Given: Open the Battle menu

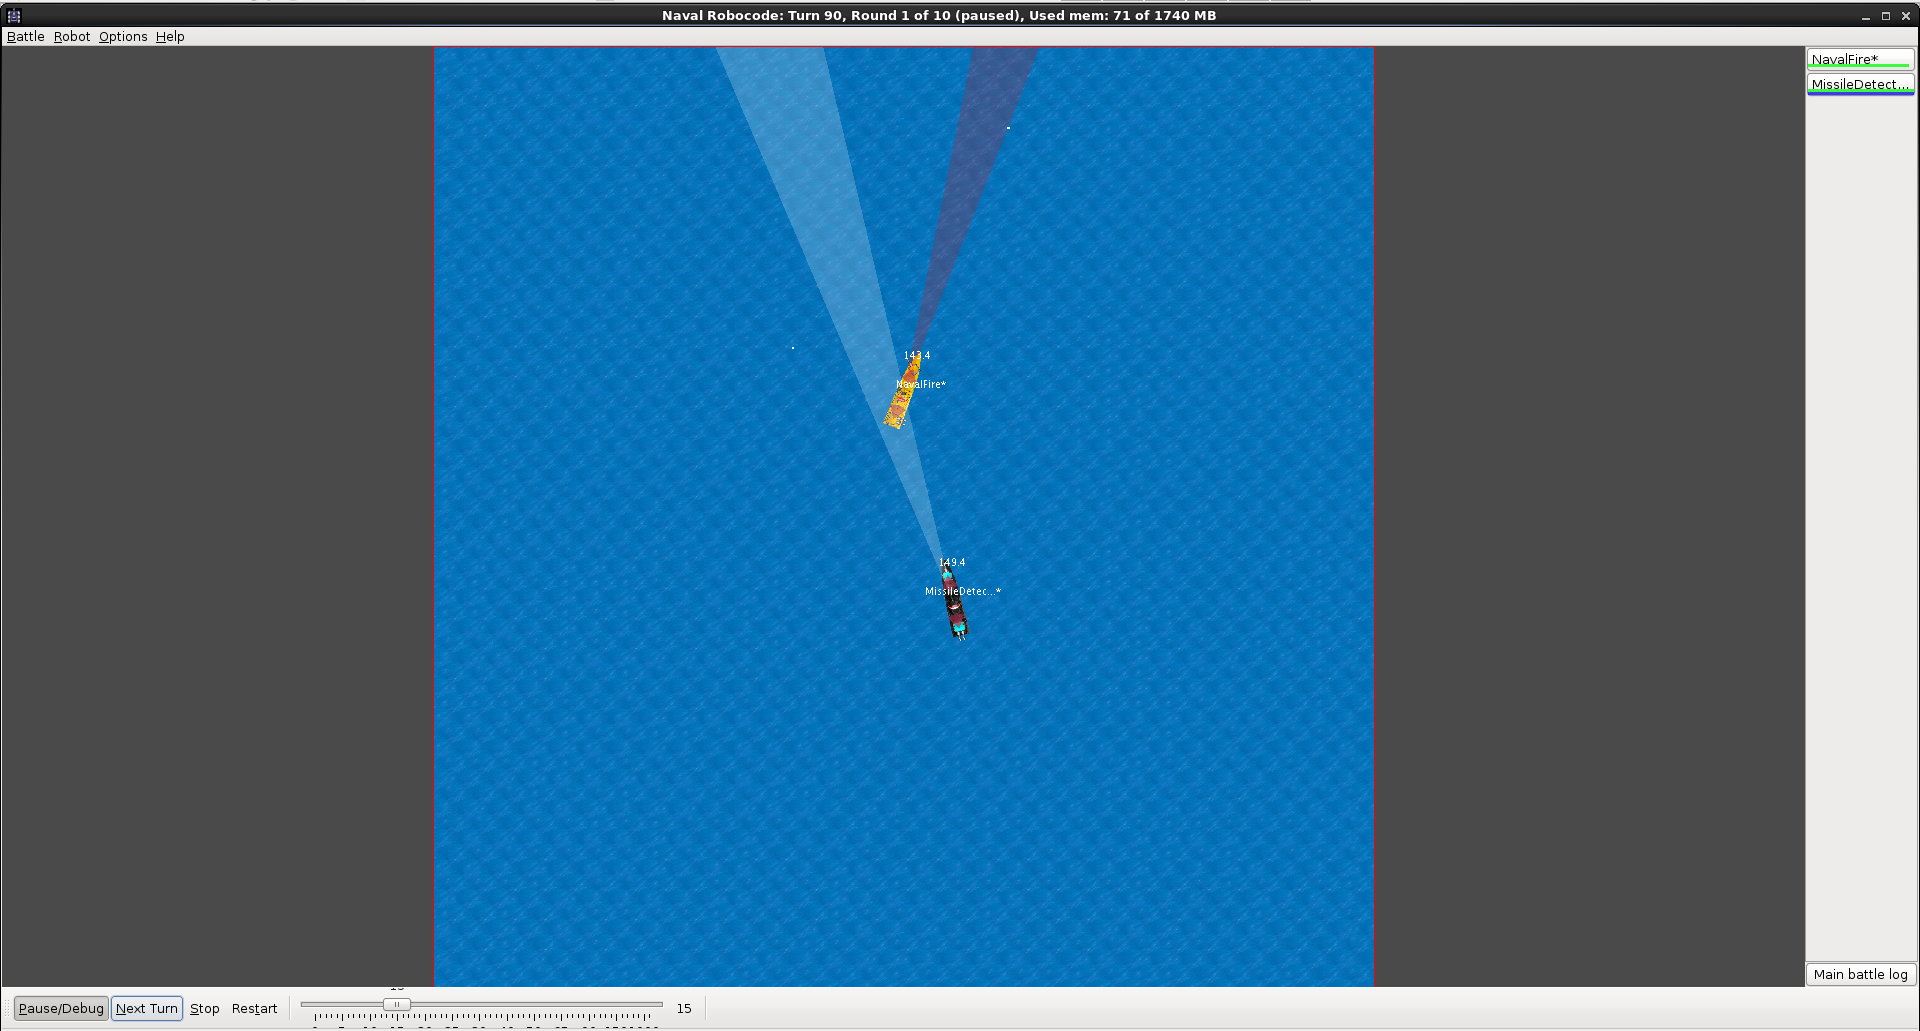Looking at the screenshot, I should (25, 36).
